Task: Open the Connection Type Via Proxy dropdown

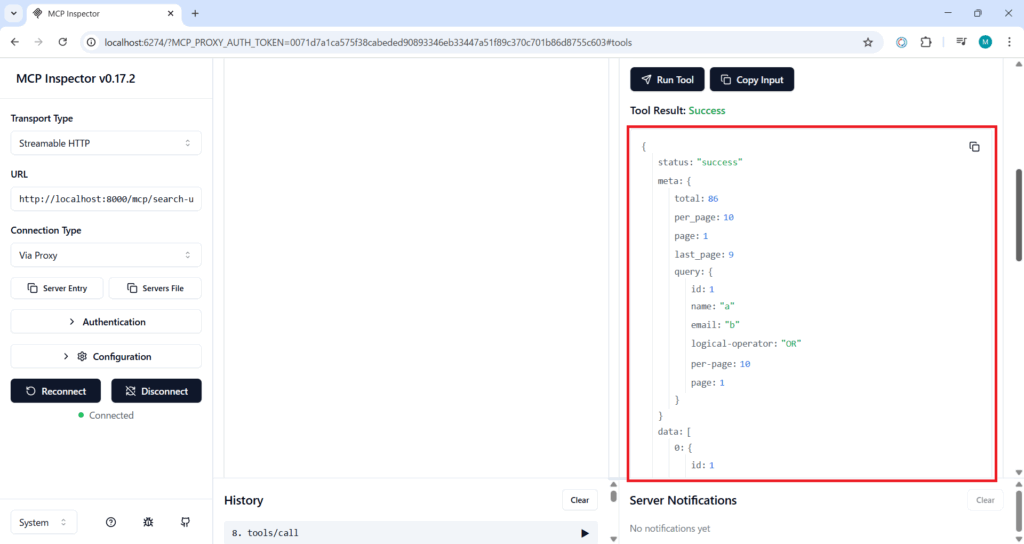Action: point(105,255)
